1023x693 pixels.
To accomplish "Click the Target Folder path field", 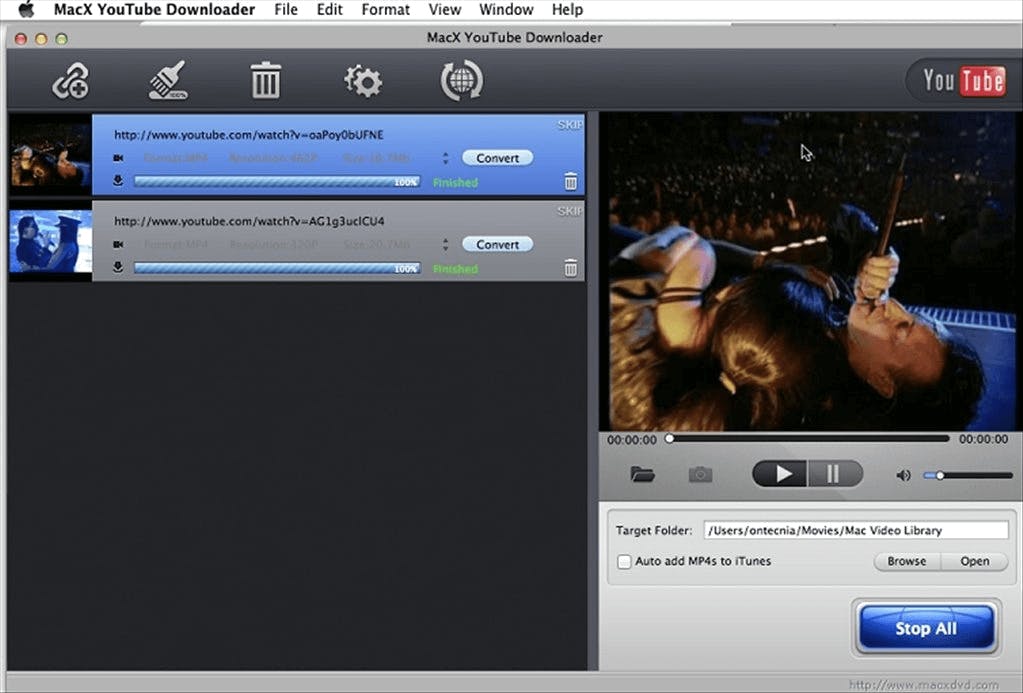I will (x=855, y=531).
